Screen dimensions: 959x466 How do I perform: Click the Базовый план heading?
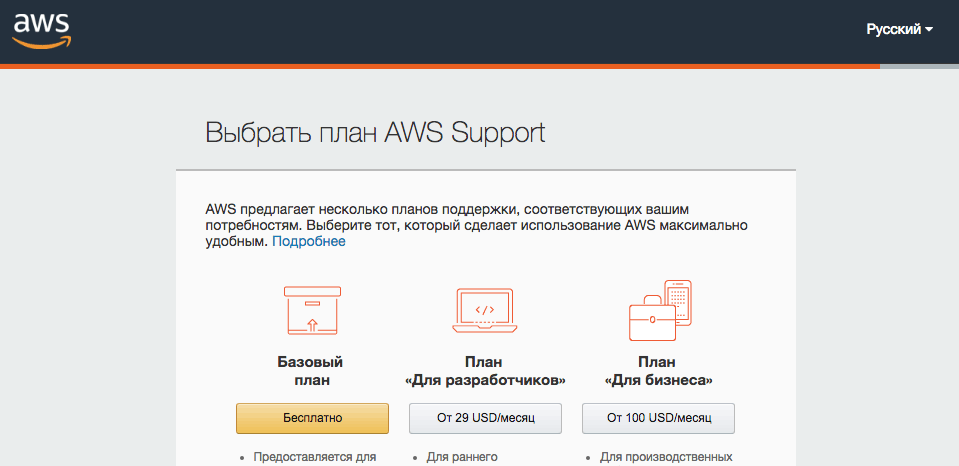(310, 371)
